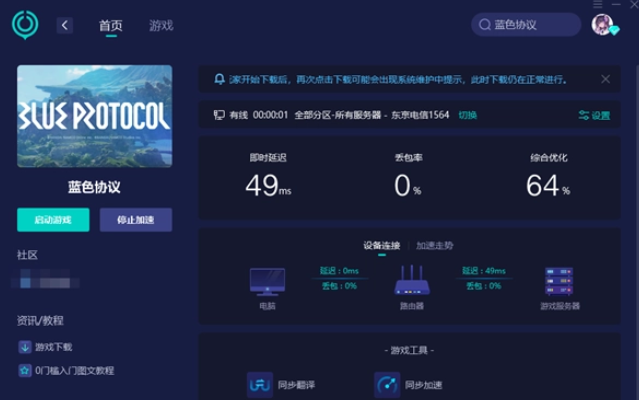Click the star icon beside tutorial link
Image resolution: width=639 pixels, height=400 pixels.
(25, 371)
